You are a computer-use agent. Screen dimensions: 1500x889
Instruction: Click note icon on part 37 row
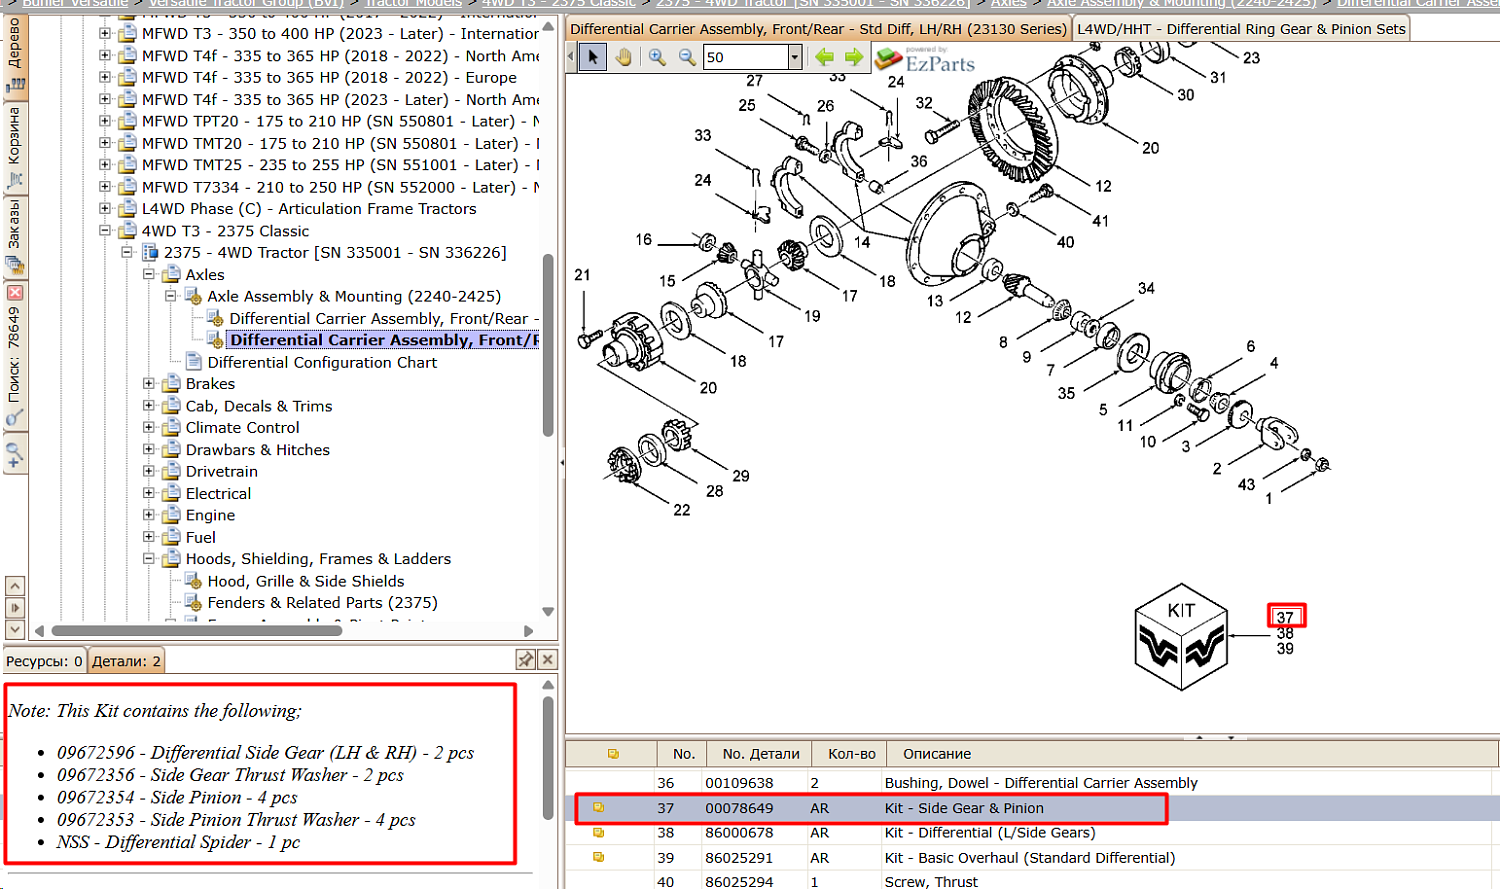[x=598, y=808]
